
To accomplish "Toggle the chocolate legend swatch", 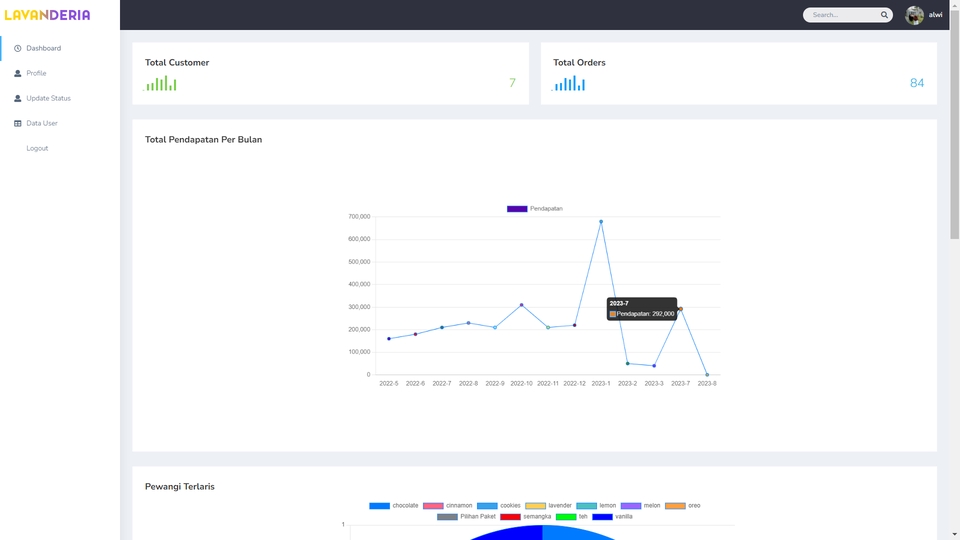I will (380, 506).
